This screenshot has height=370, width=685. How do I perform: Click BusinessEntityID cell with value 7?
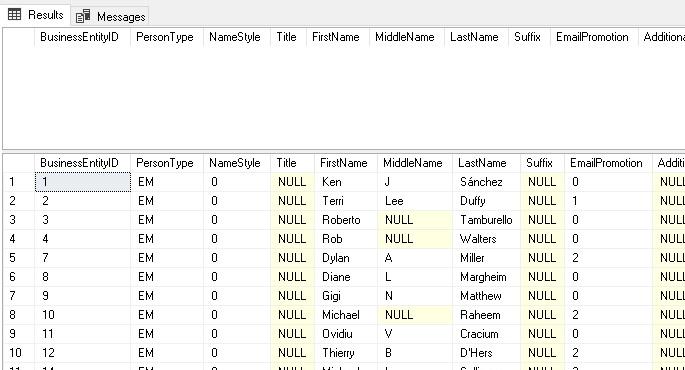point(83,258)
